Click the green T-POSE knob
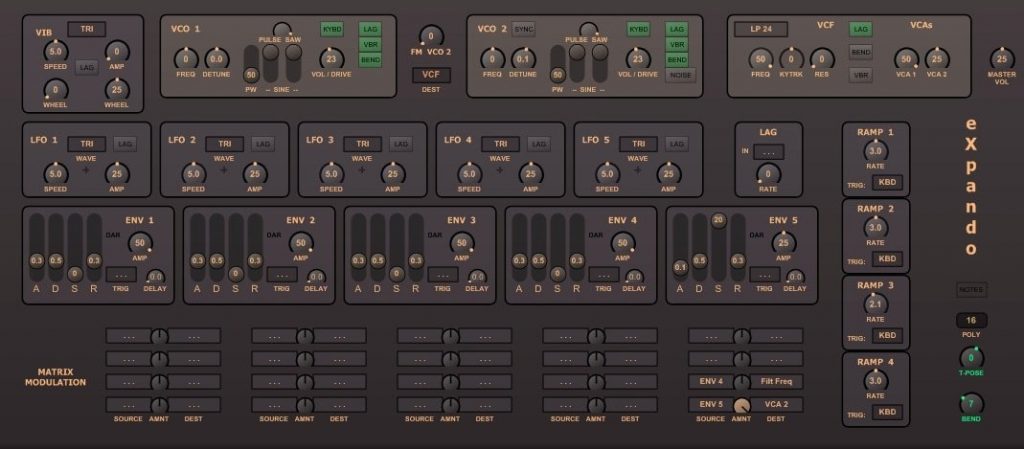Viewport: 1024px width, 449px height. pos(971,358)
